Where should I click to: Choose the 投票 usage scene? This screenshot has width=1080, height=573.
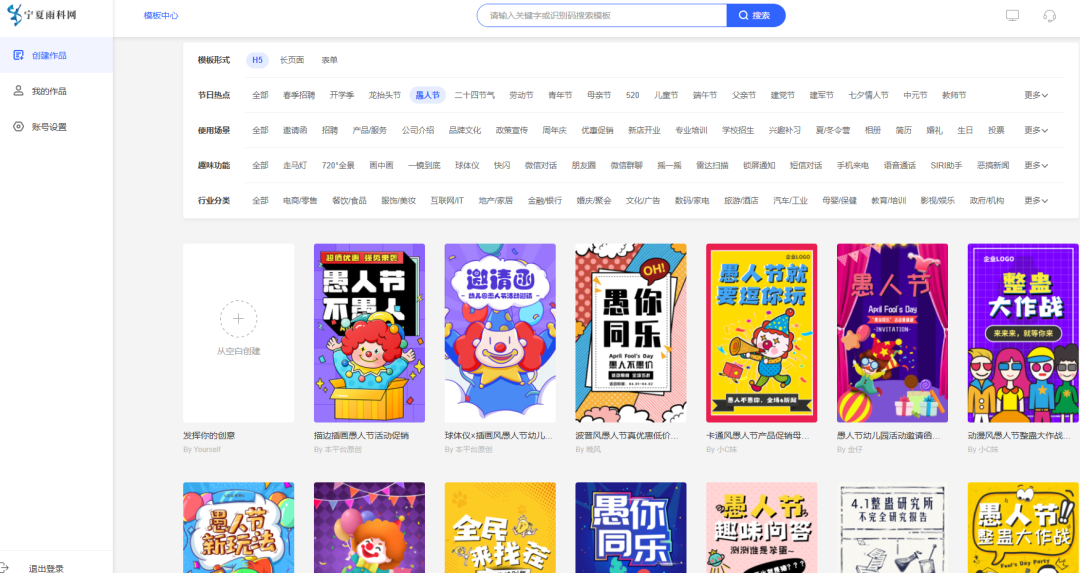996,130
